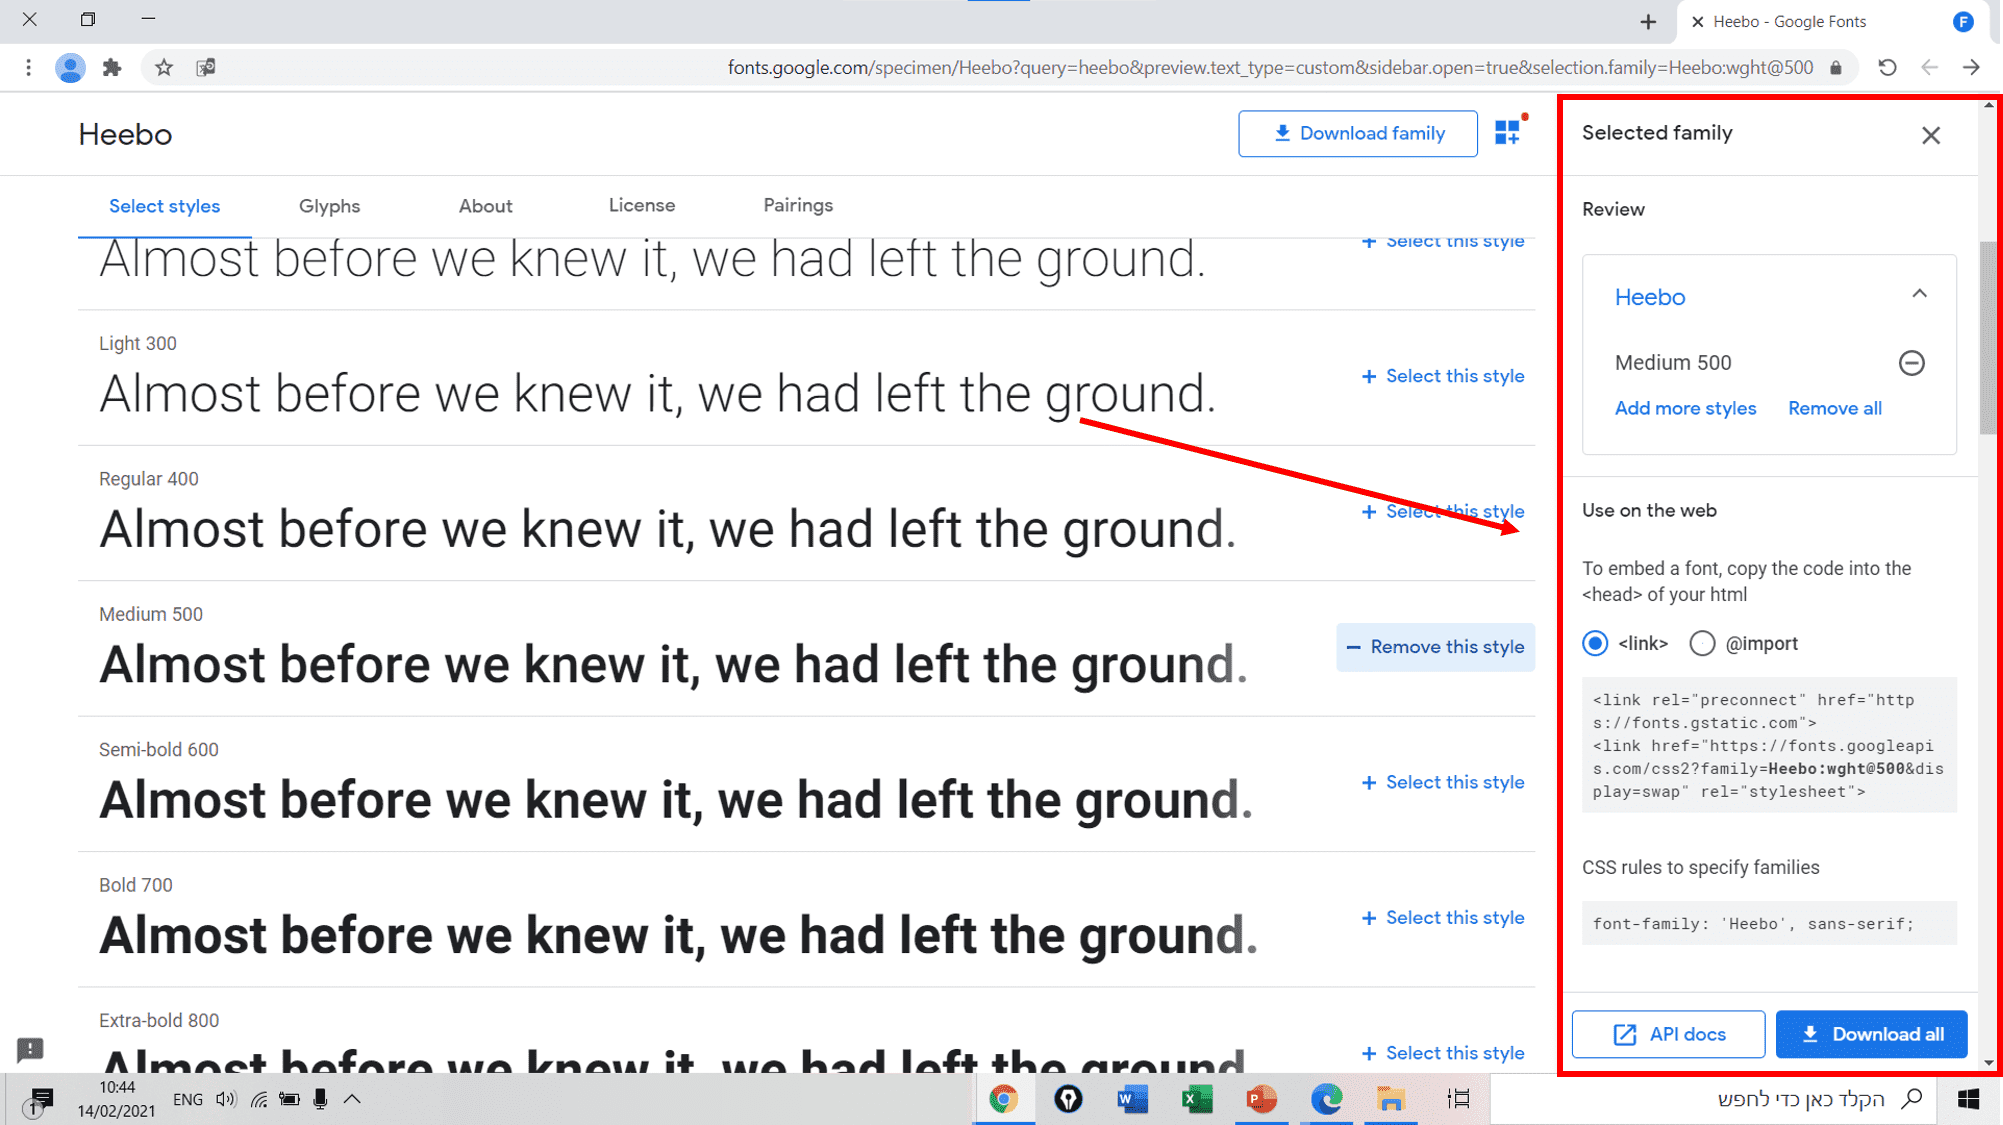Click the font-family CSS rule code
Image resolution: width=2003 pixels, height=1125 pixels.
coord(1768,923)
